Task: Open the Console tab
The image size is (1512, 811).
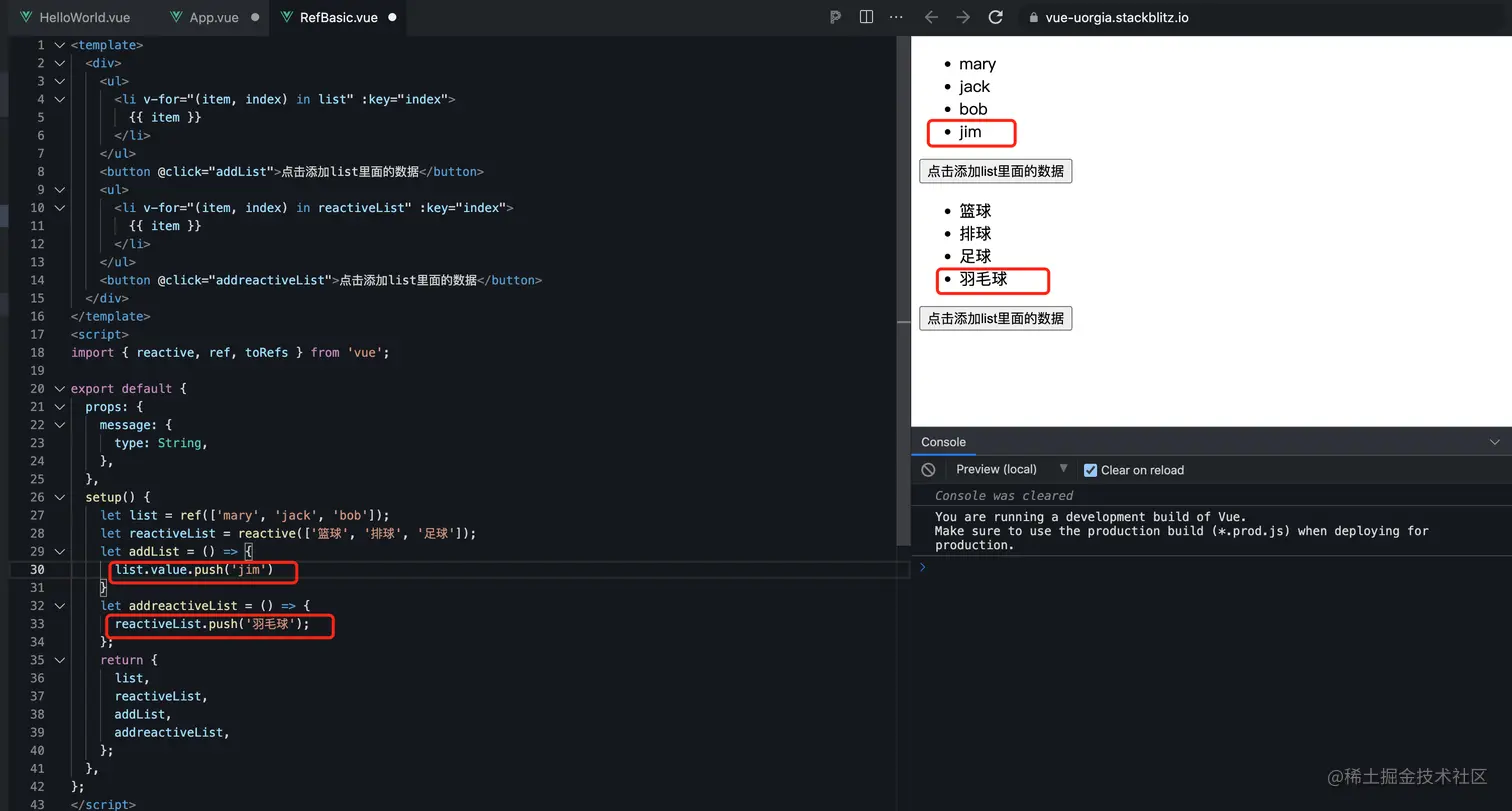Action: point(943,442)
